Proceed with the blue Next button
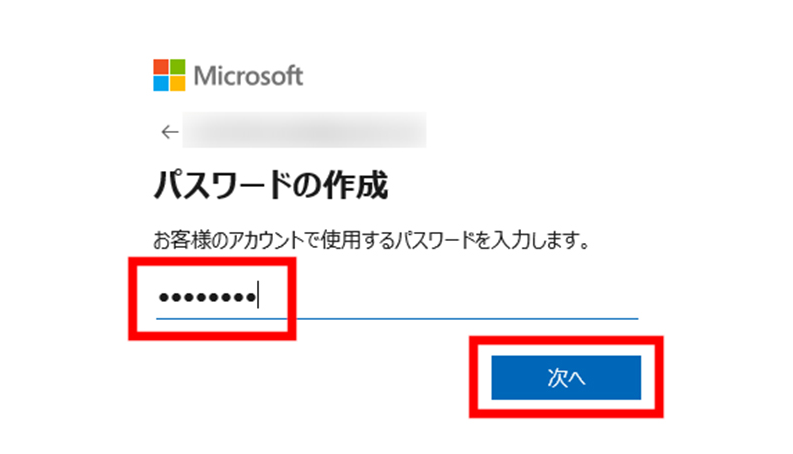The height and width of the screenshot is (454, 793). coord(566,377)
